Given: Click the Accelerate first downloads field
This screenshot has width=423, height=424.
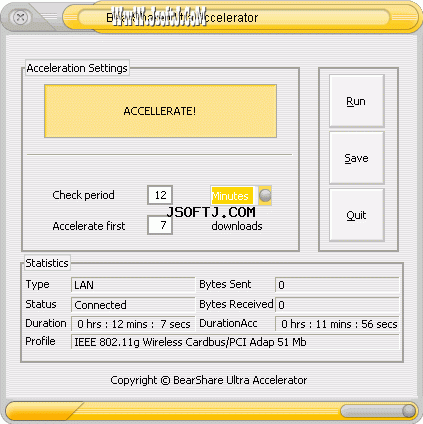Looking at the screenshot, I should pyautogui.click(x=160, y=225).
